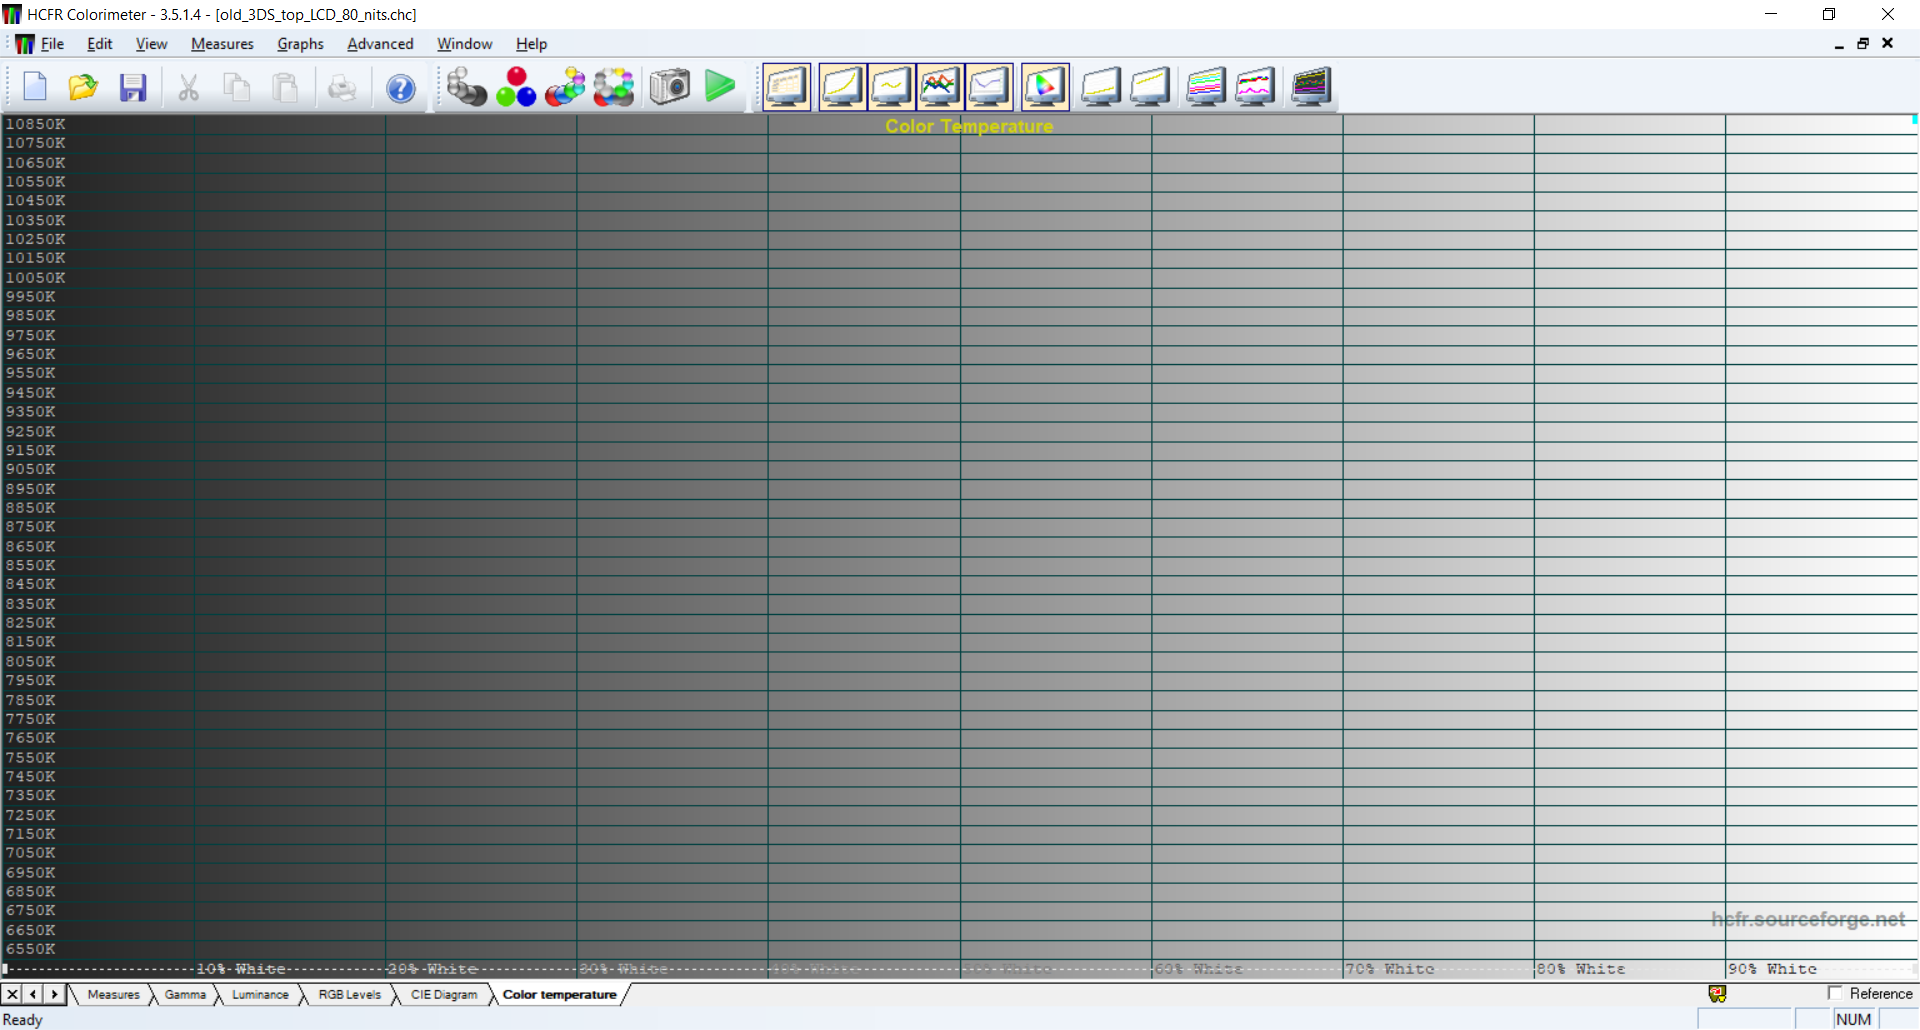The height and width of the screenshot is (1030, 1920).
Task: Click the status bar shield icon
Action: click(1717, 994)
